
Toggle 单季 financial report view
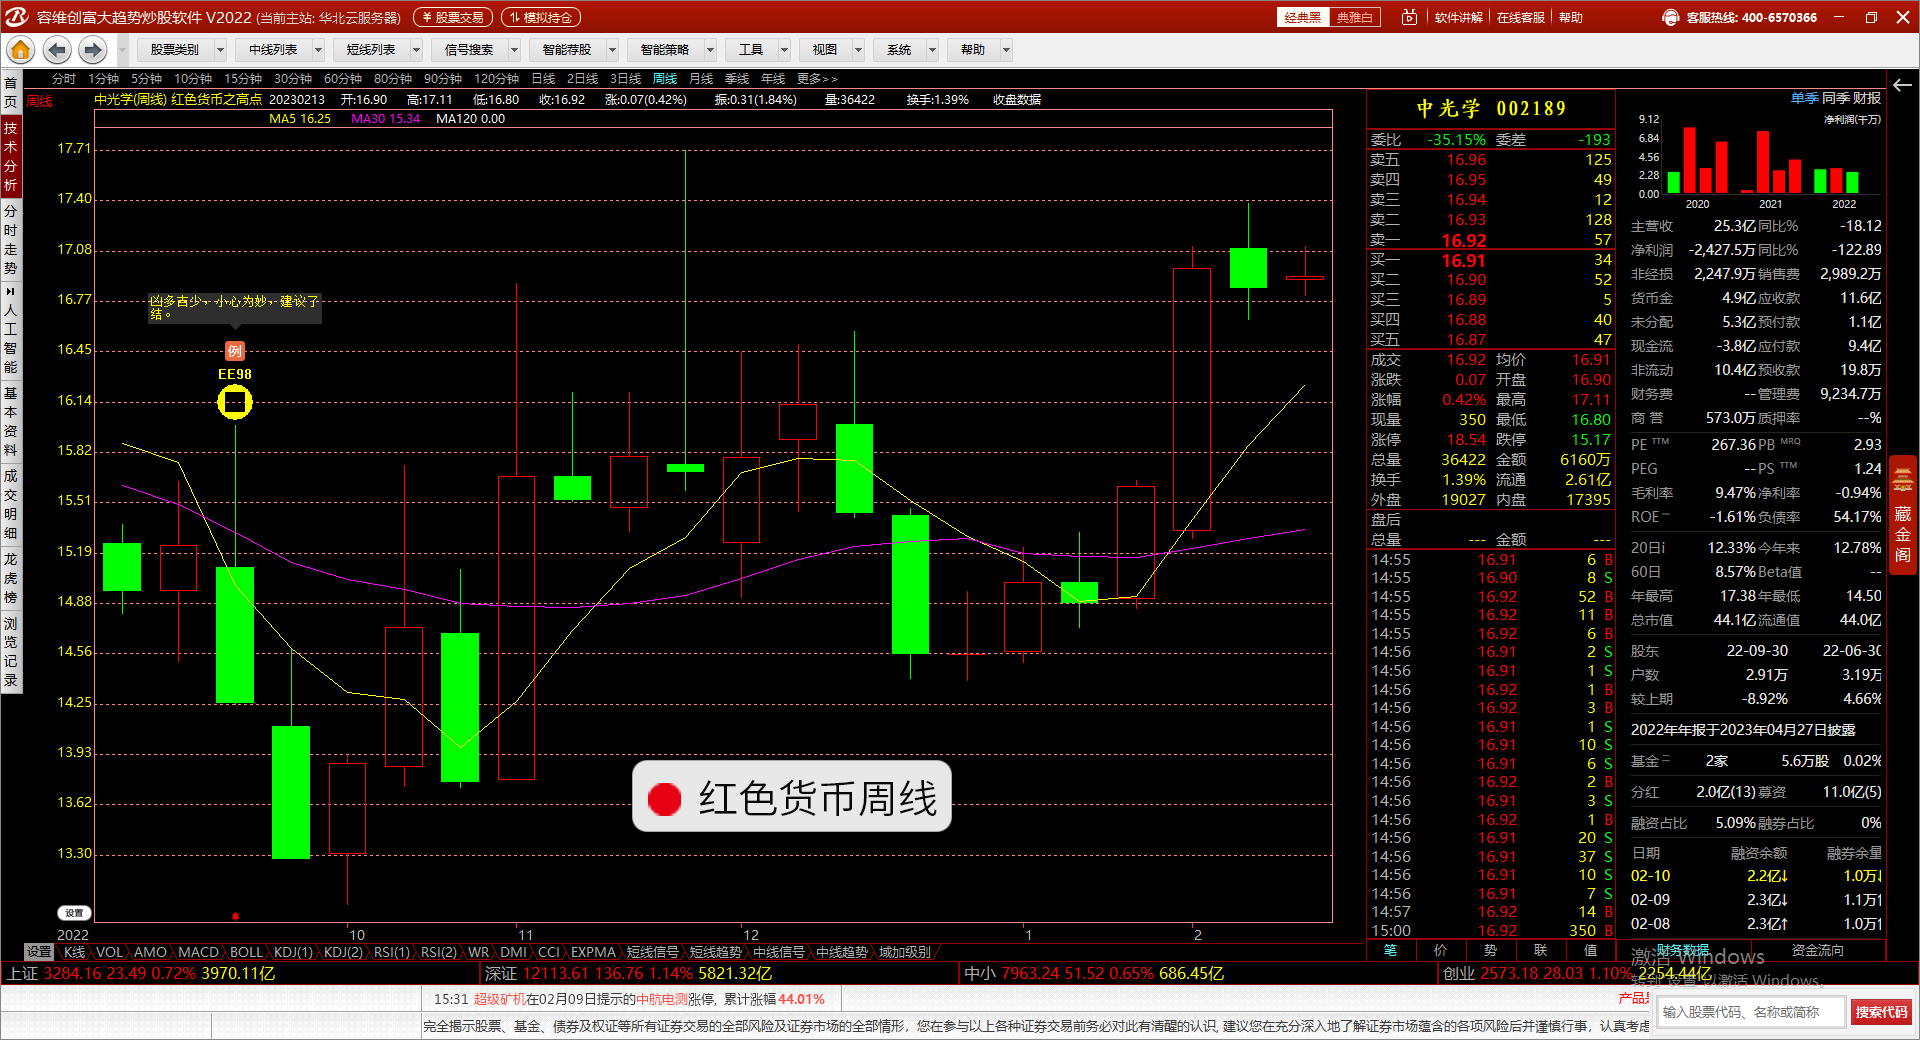coord(1804,98)
